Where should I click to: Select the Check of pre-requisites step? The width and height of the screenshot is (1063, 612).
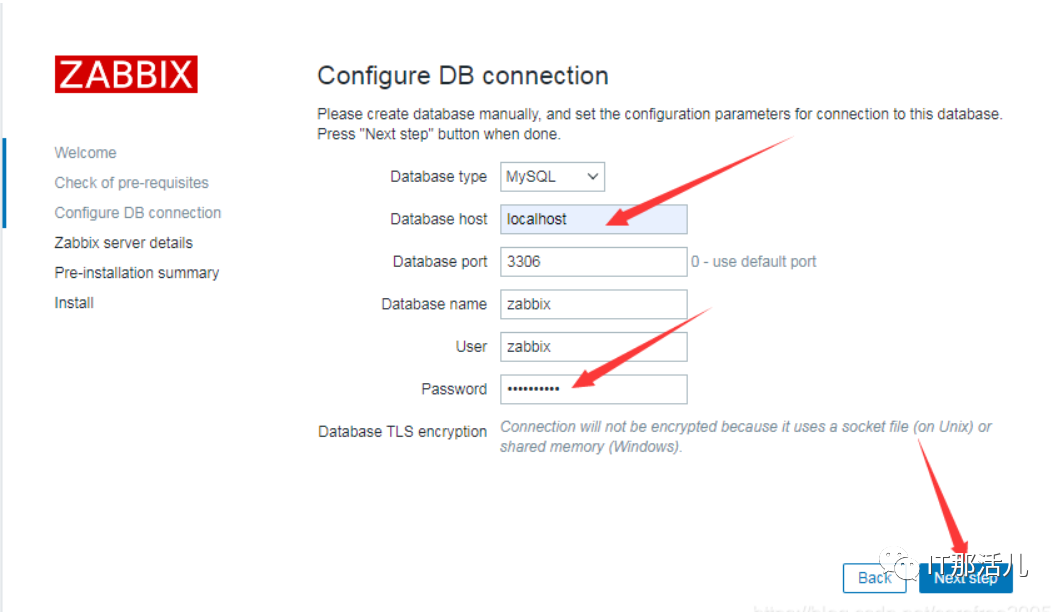click(131, 183)
